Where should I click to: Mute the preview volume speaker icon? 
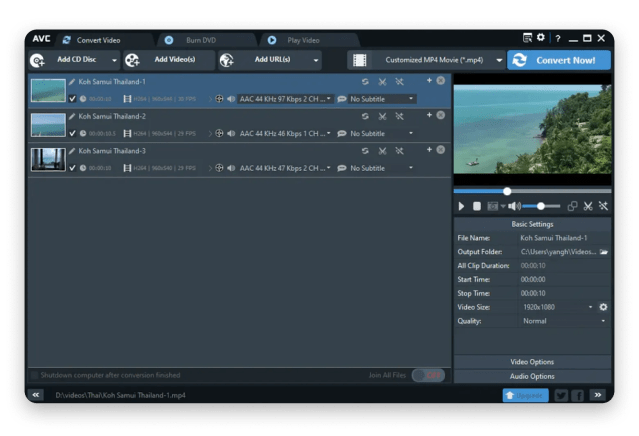coord(514,207)
